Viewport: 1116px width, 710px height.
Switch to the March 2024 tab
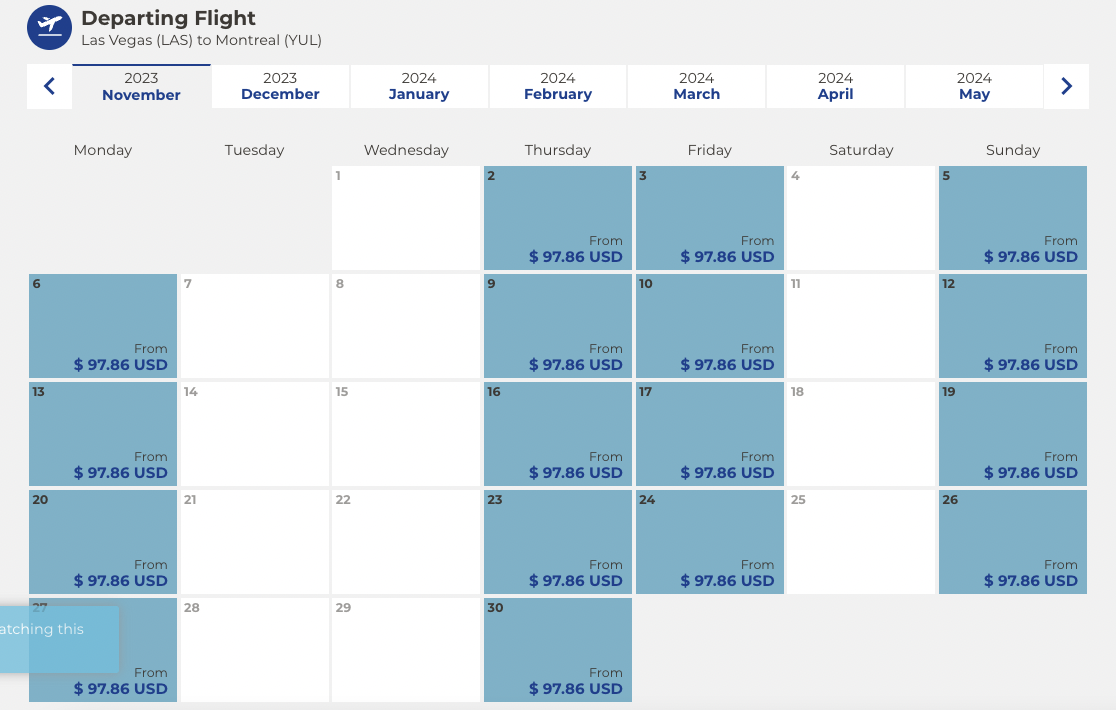pos(696,85)
